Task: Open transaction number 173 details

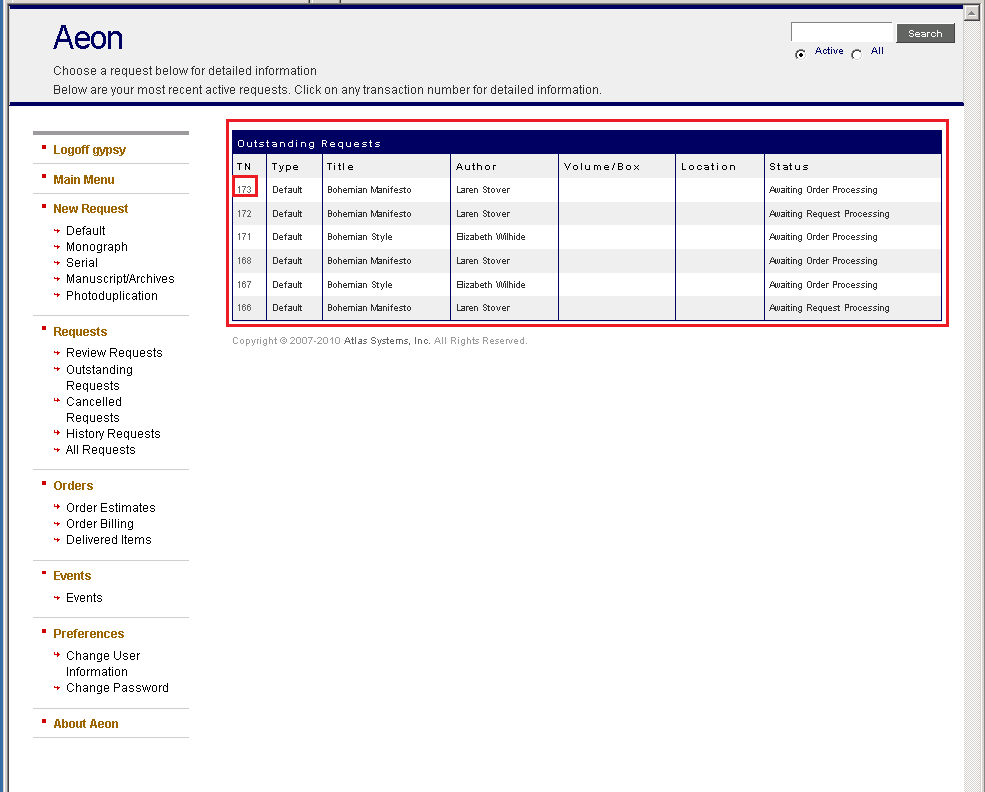Action: coord(244,189)
